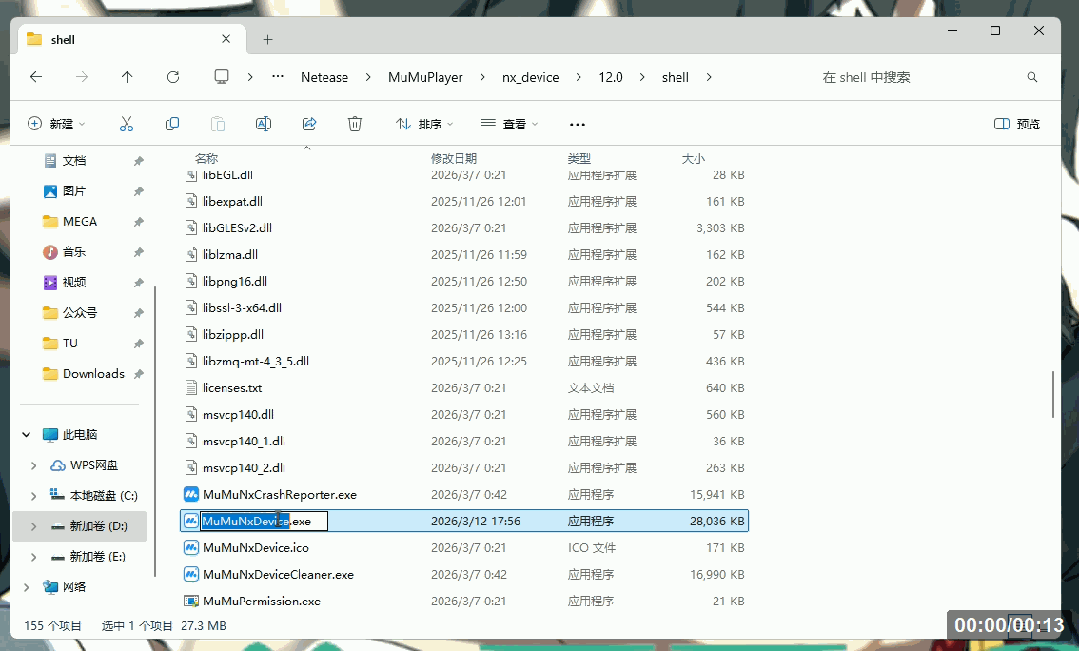
Task: Navigate to Netease in breadcrumb
Action: pos(324,77)
